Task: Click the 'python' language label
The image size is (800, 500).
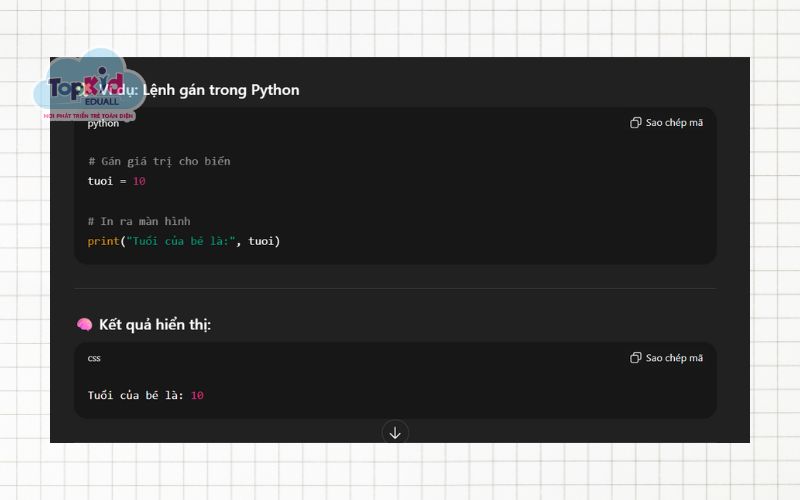Action: (x=103, y=124)
